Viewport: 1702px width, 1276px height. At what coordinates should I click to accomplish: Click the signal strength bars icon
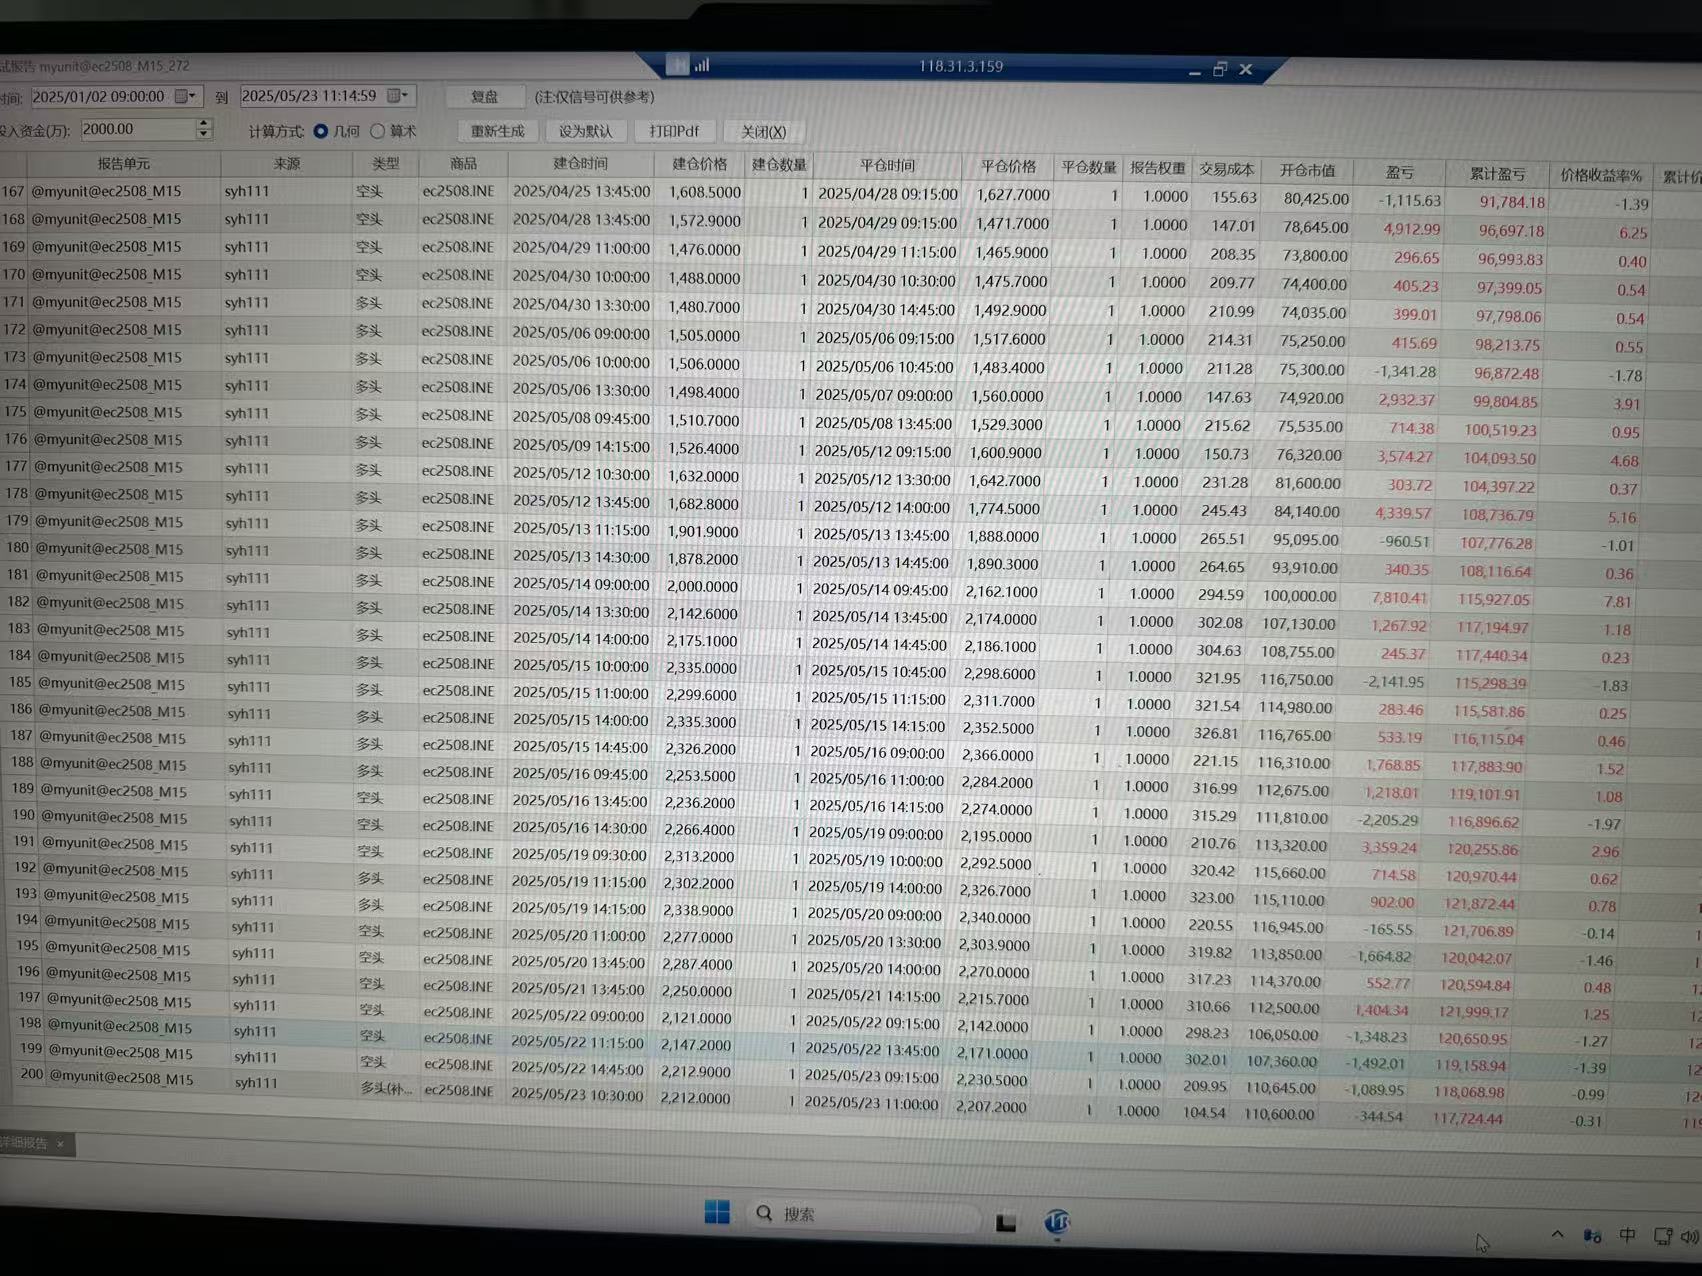click(x=702, y=65)
